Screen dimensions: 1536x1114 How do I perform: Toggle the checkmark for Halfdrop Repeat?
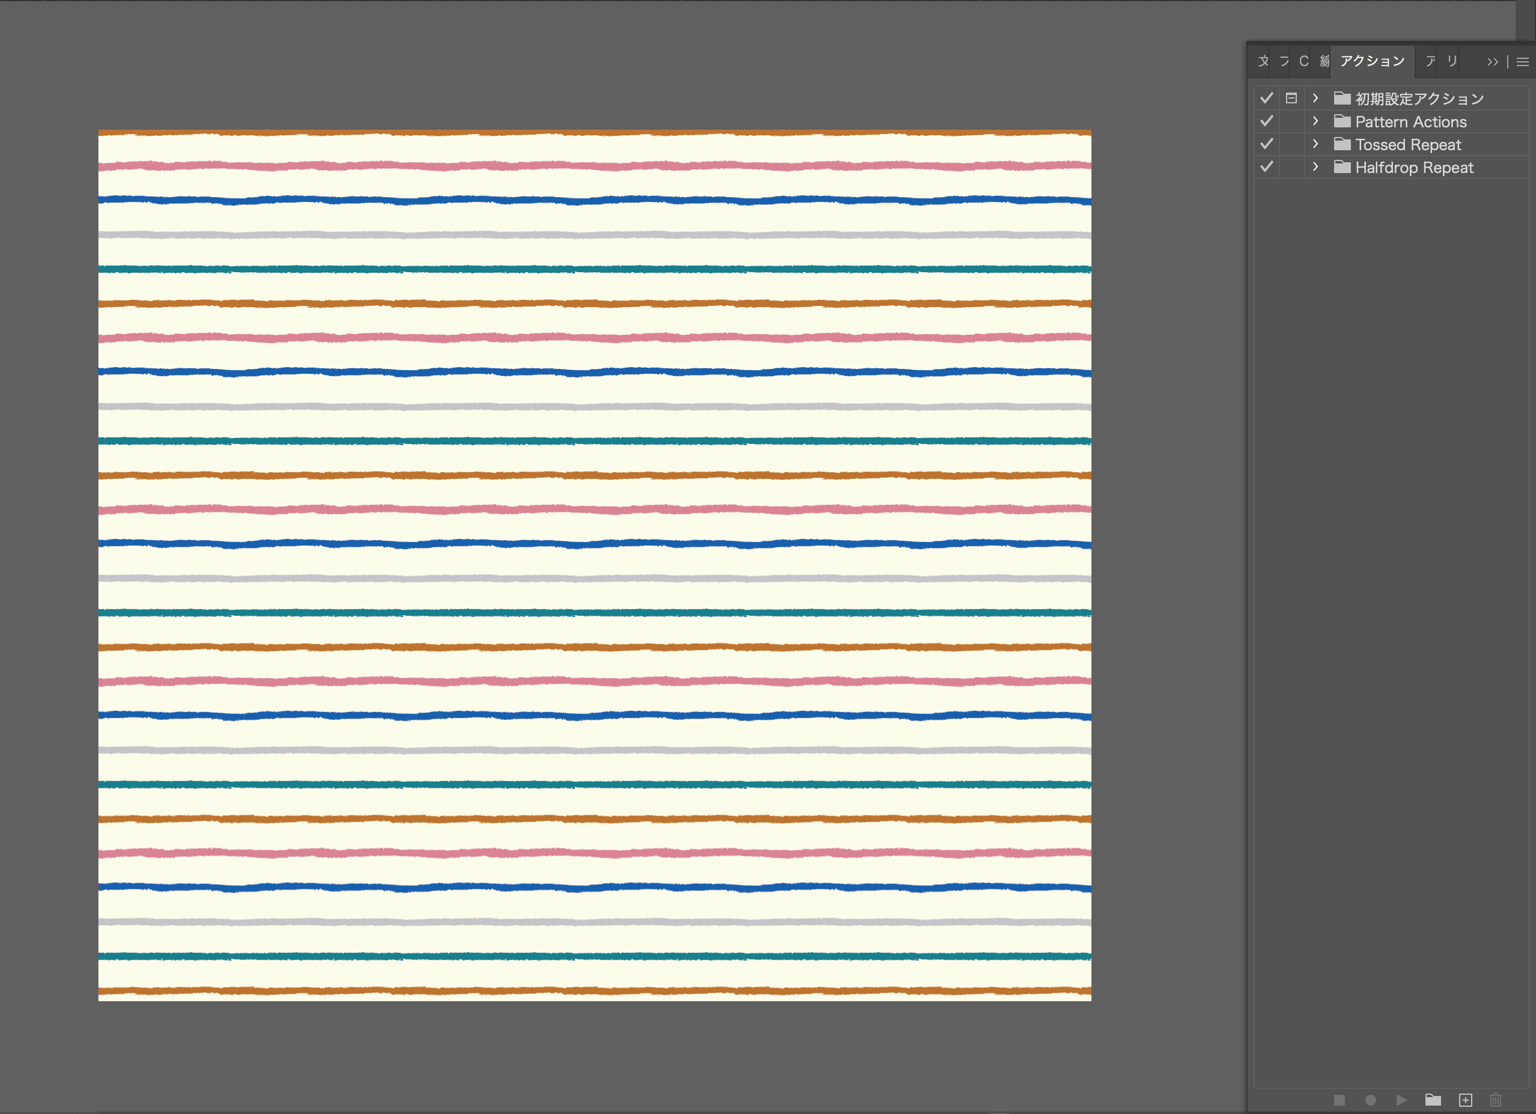tap(1266, 167)
